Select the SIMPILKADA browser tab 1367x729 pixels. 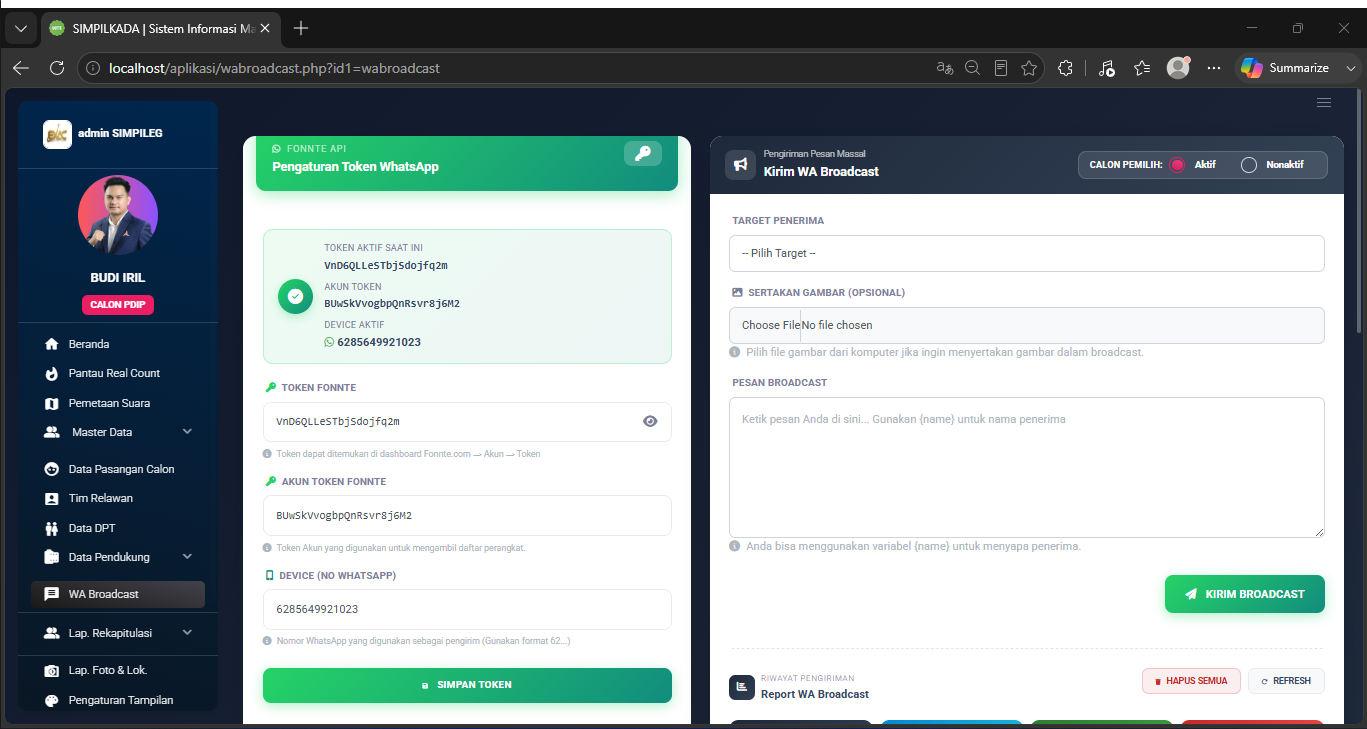[x=160, y=28]
